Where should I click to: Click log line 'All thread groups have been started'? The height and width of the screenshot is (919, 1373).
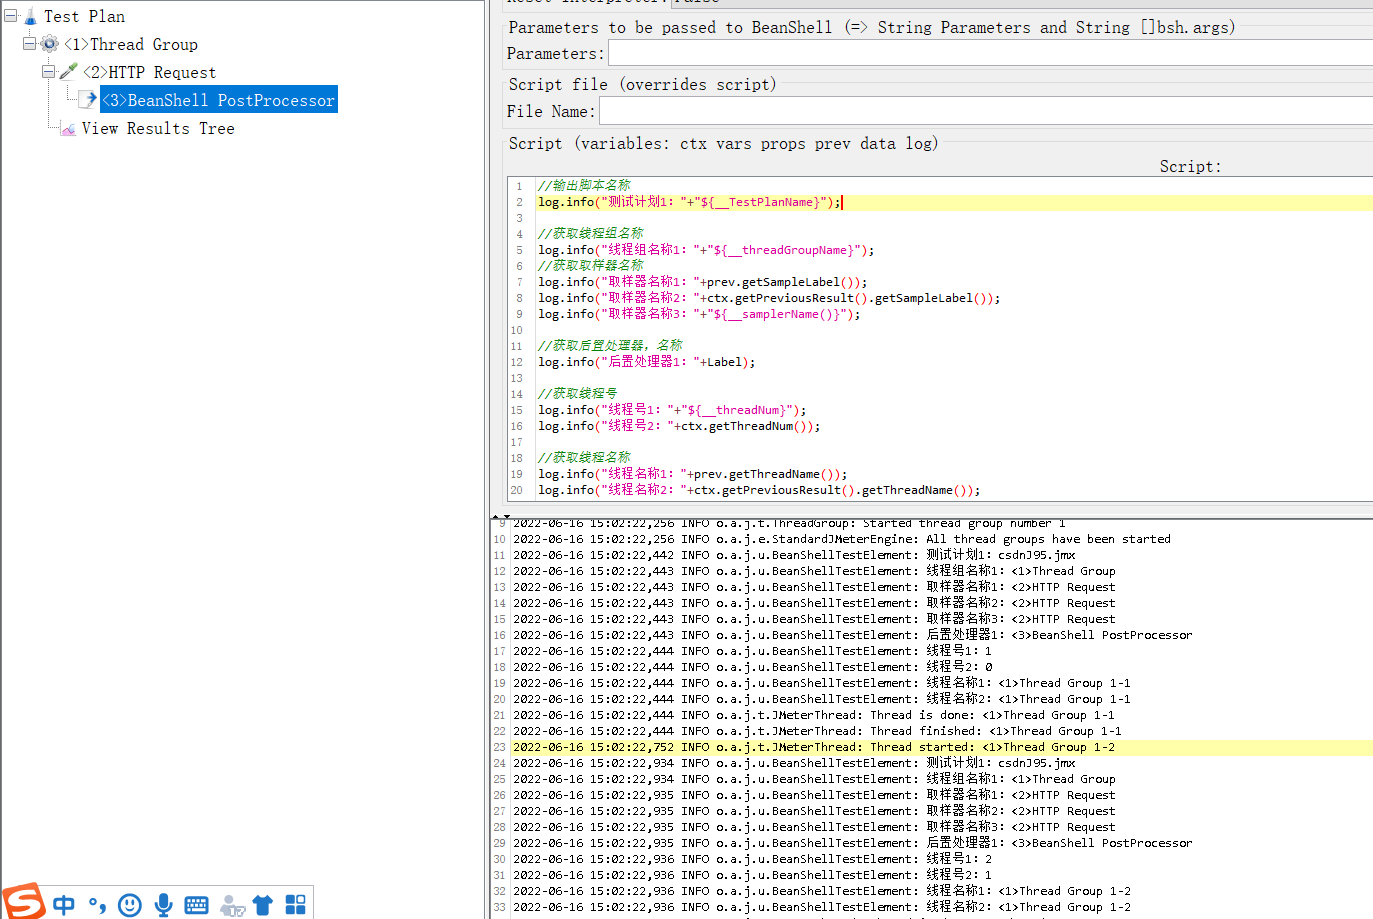tap(842, 539)
